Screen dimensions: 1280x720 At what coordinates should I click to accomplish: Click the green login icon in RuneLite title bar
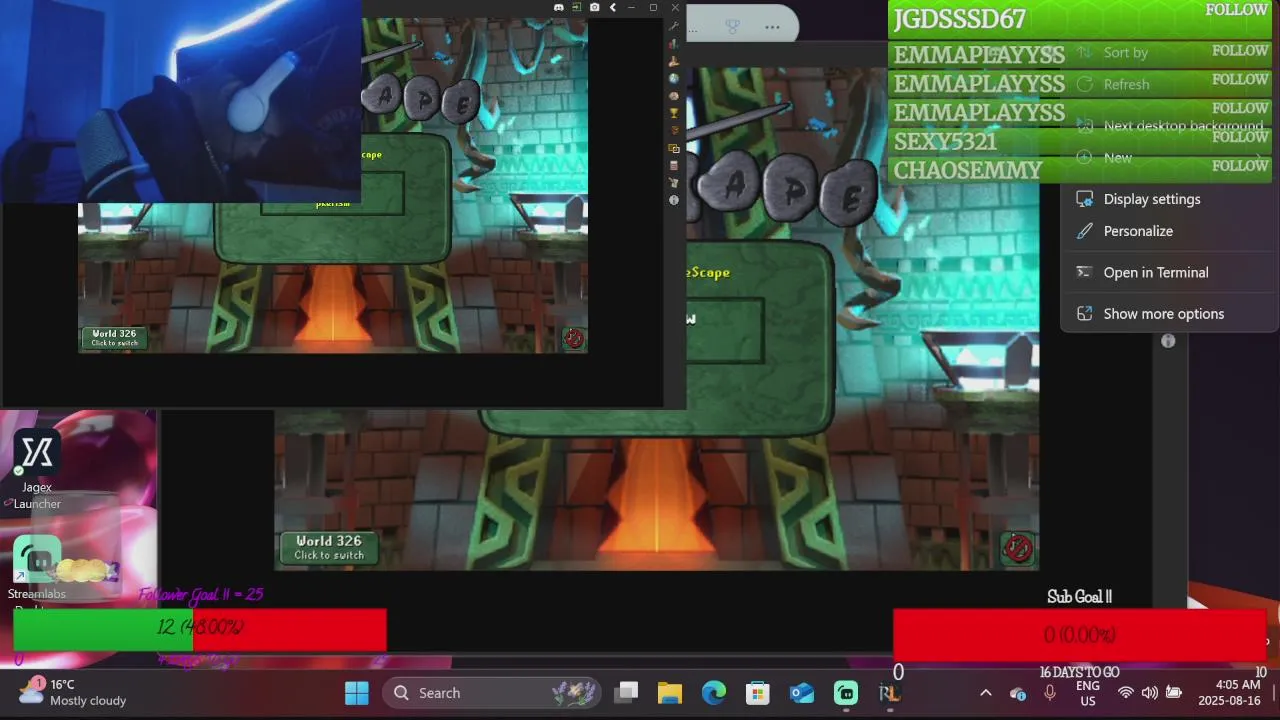[576, 7]
